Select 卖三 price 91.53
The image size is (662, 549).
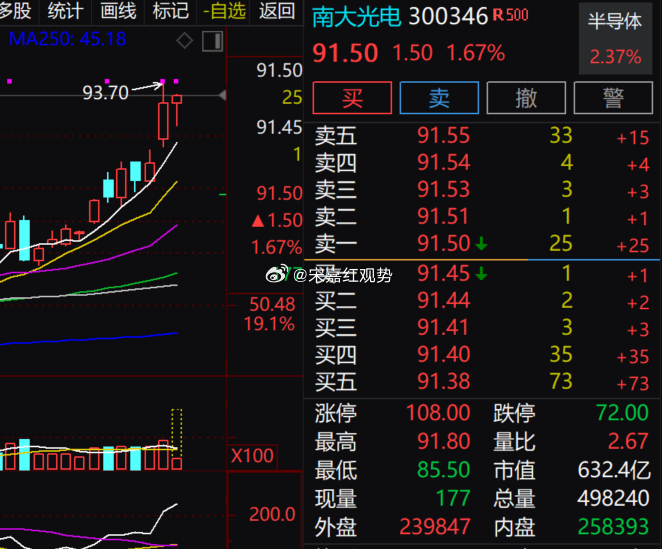coord(443,190)
